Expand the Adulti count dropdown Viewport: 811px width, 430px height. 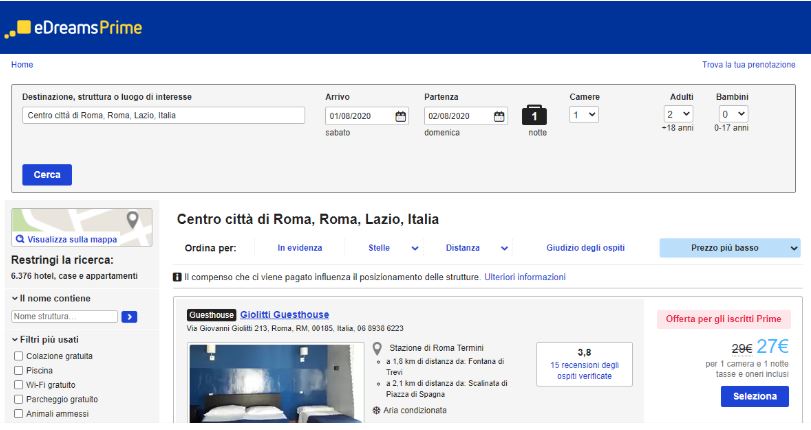click(679, 115)
